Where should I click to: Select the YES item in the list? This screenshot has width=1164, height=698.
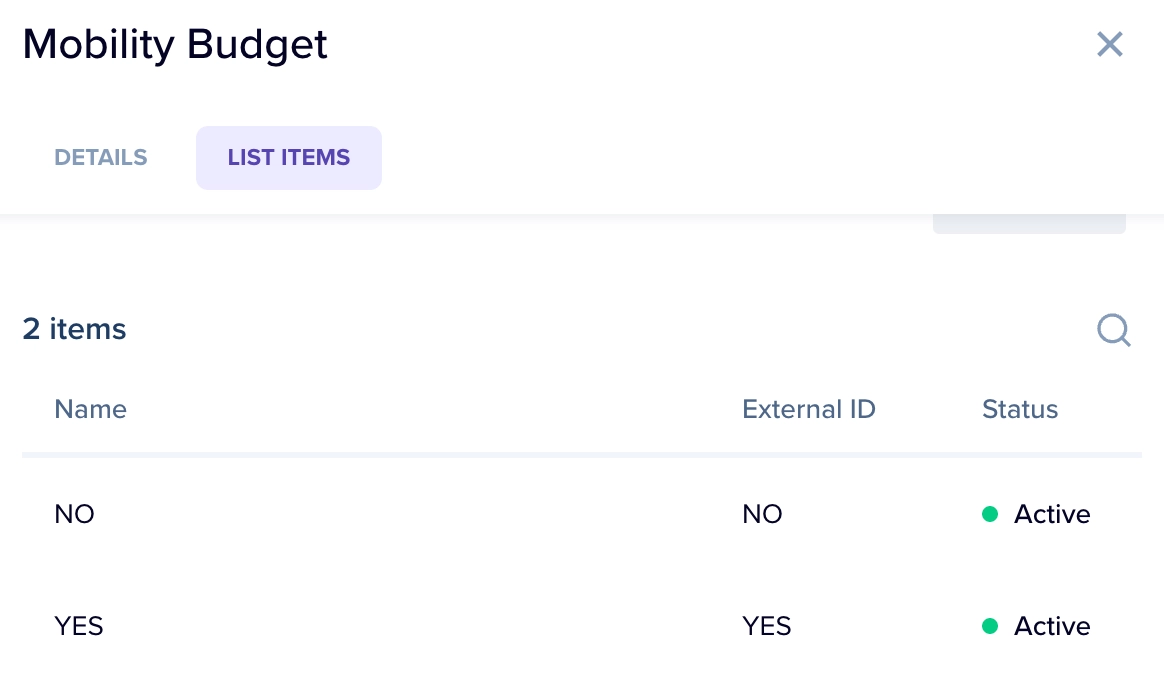(78, 626)
